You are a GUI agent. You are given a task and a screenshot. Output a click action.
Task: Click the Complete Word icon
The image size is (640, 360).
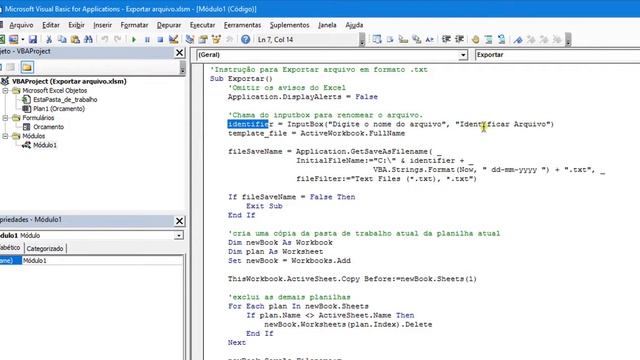point(429,40)
